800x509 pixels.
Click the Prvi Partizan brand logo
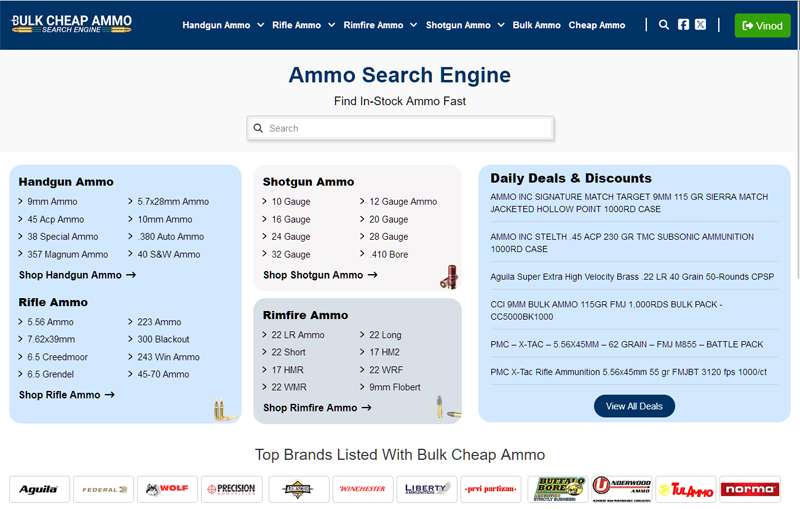click(491, 489)
